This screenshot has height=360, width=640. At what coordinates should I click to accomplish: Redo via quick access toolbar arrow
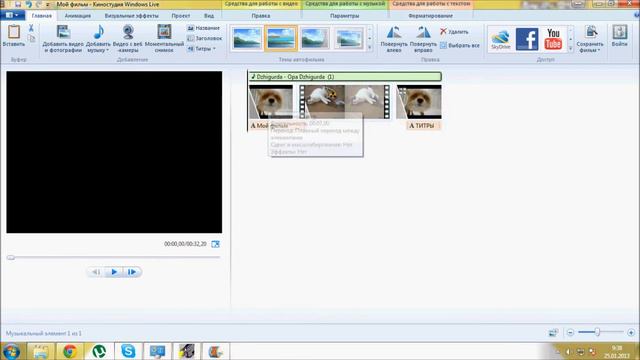39,4
